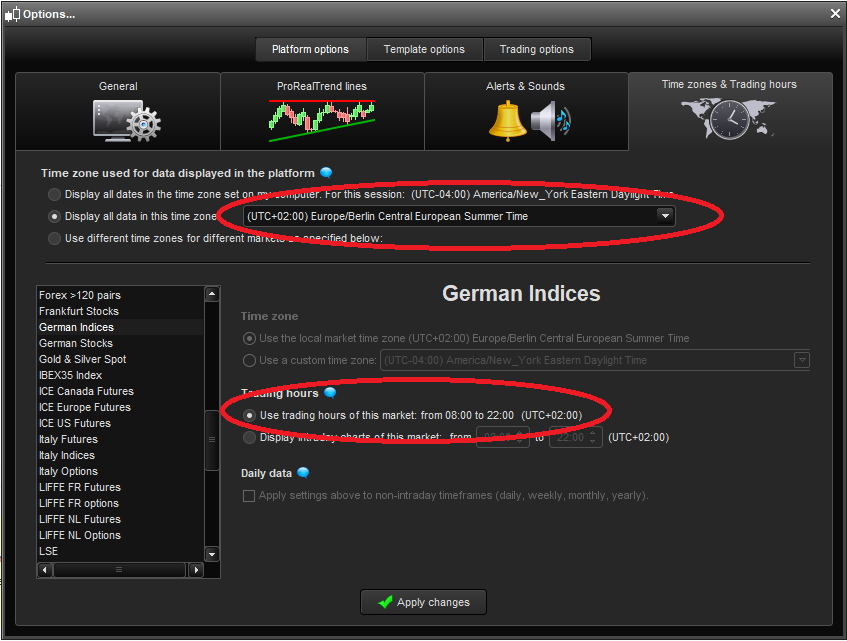Click the market list horizontal scrollbar handle

point(119,570)
